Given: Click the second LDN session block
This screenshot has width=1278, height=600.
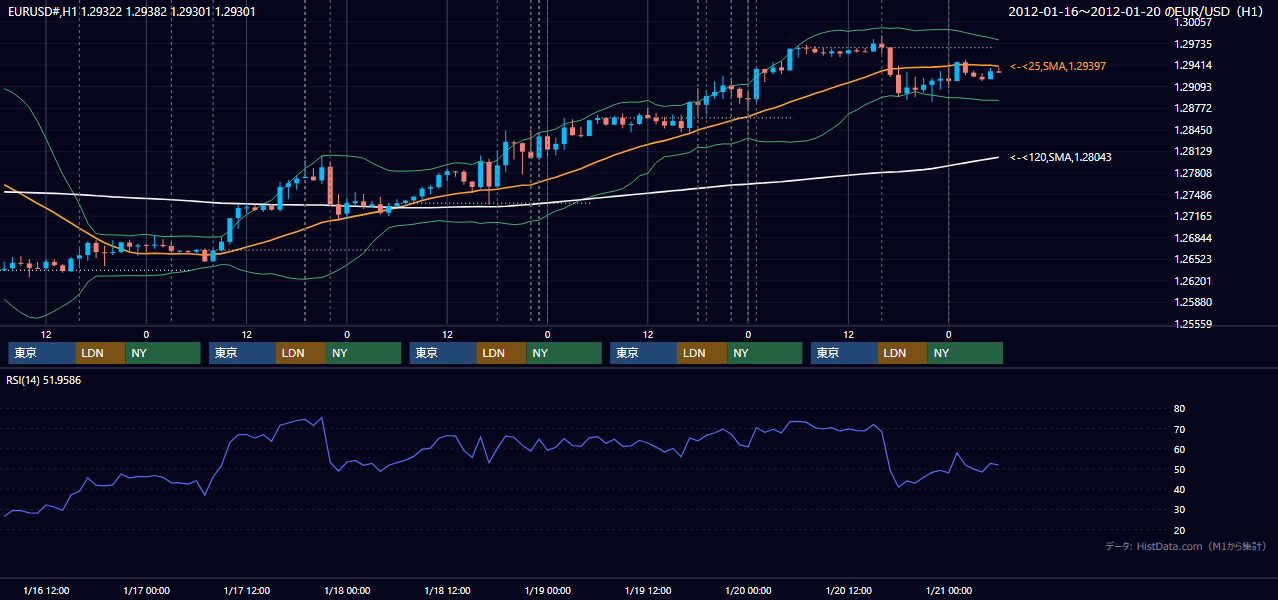Looking at the screenshot, I should pos(301,353).
